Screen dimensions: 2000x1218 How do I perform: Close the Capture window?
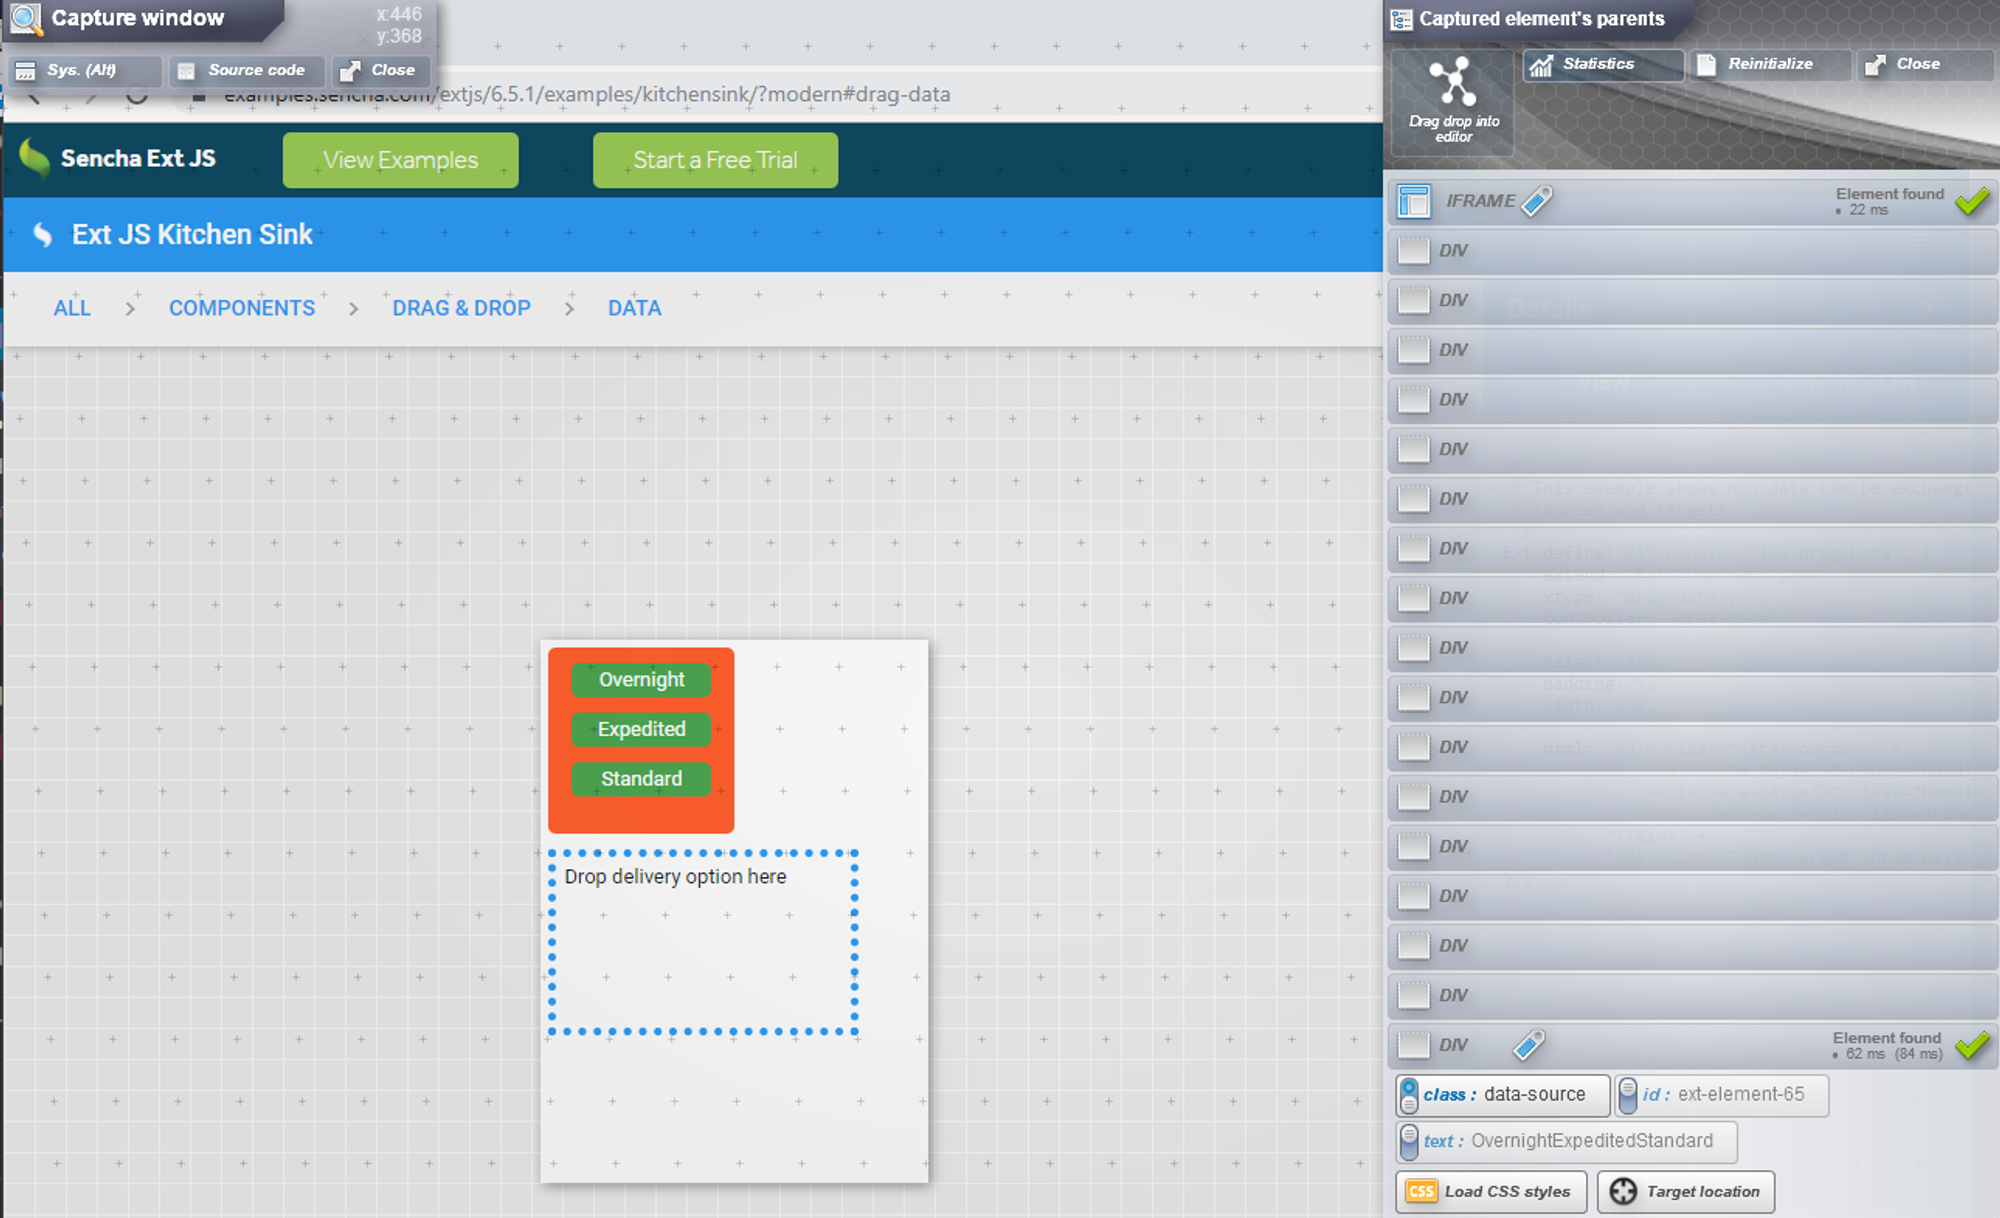[x=380, y=70]
